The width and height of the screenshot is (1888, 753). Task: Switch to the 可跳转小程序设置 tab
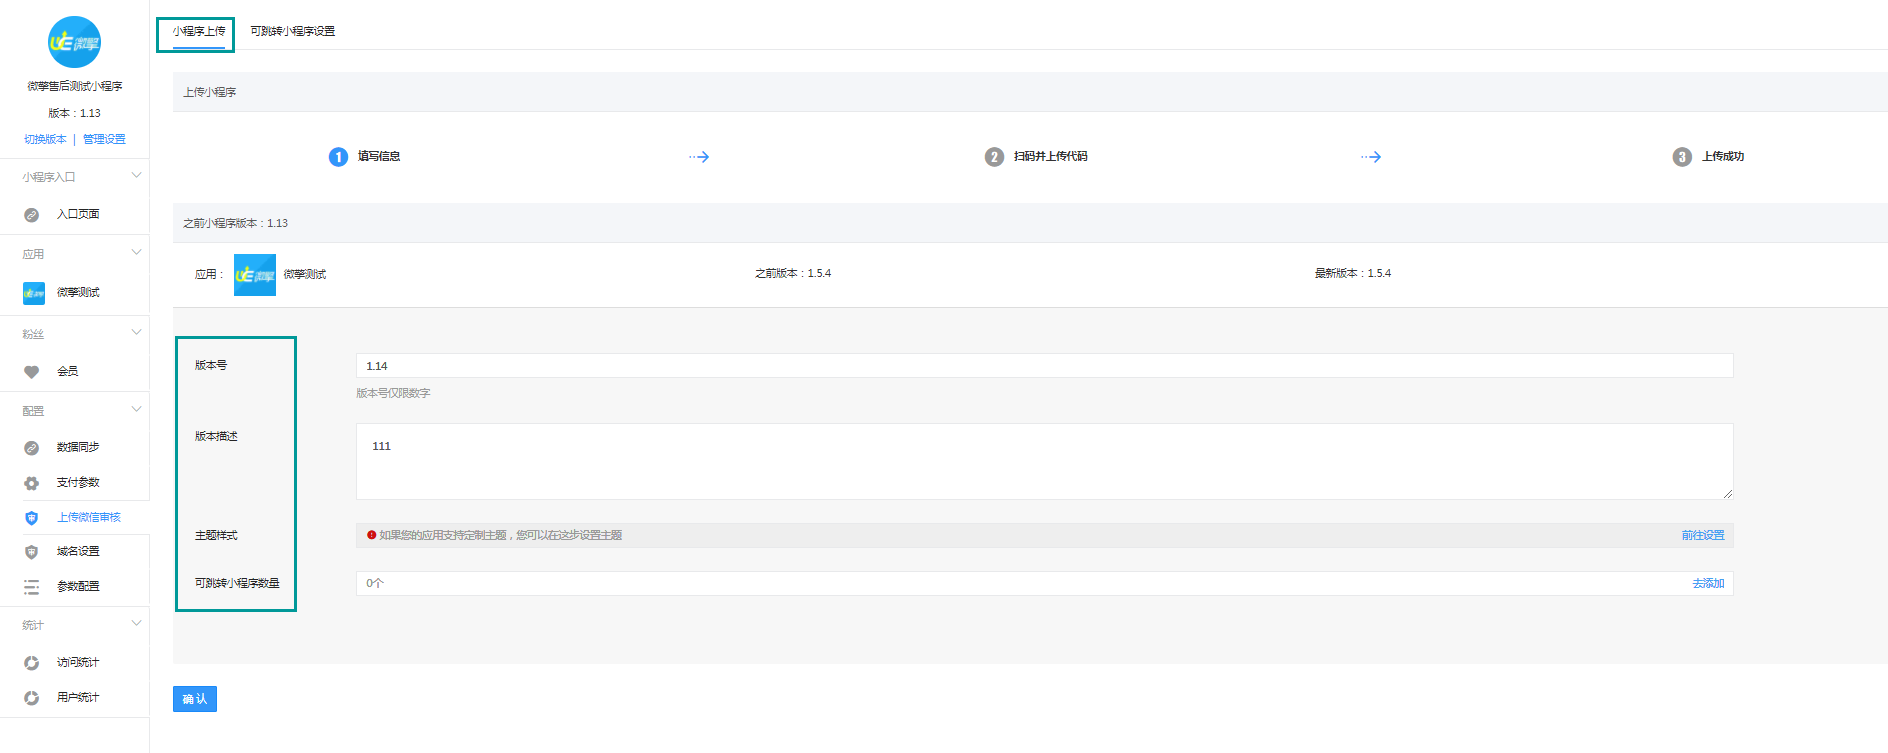click(x=292, y=32)
